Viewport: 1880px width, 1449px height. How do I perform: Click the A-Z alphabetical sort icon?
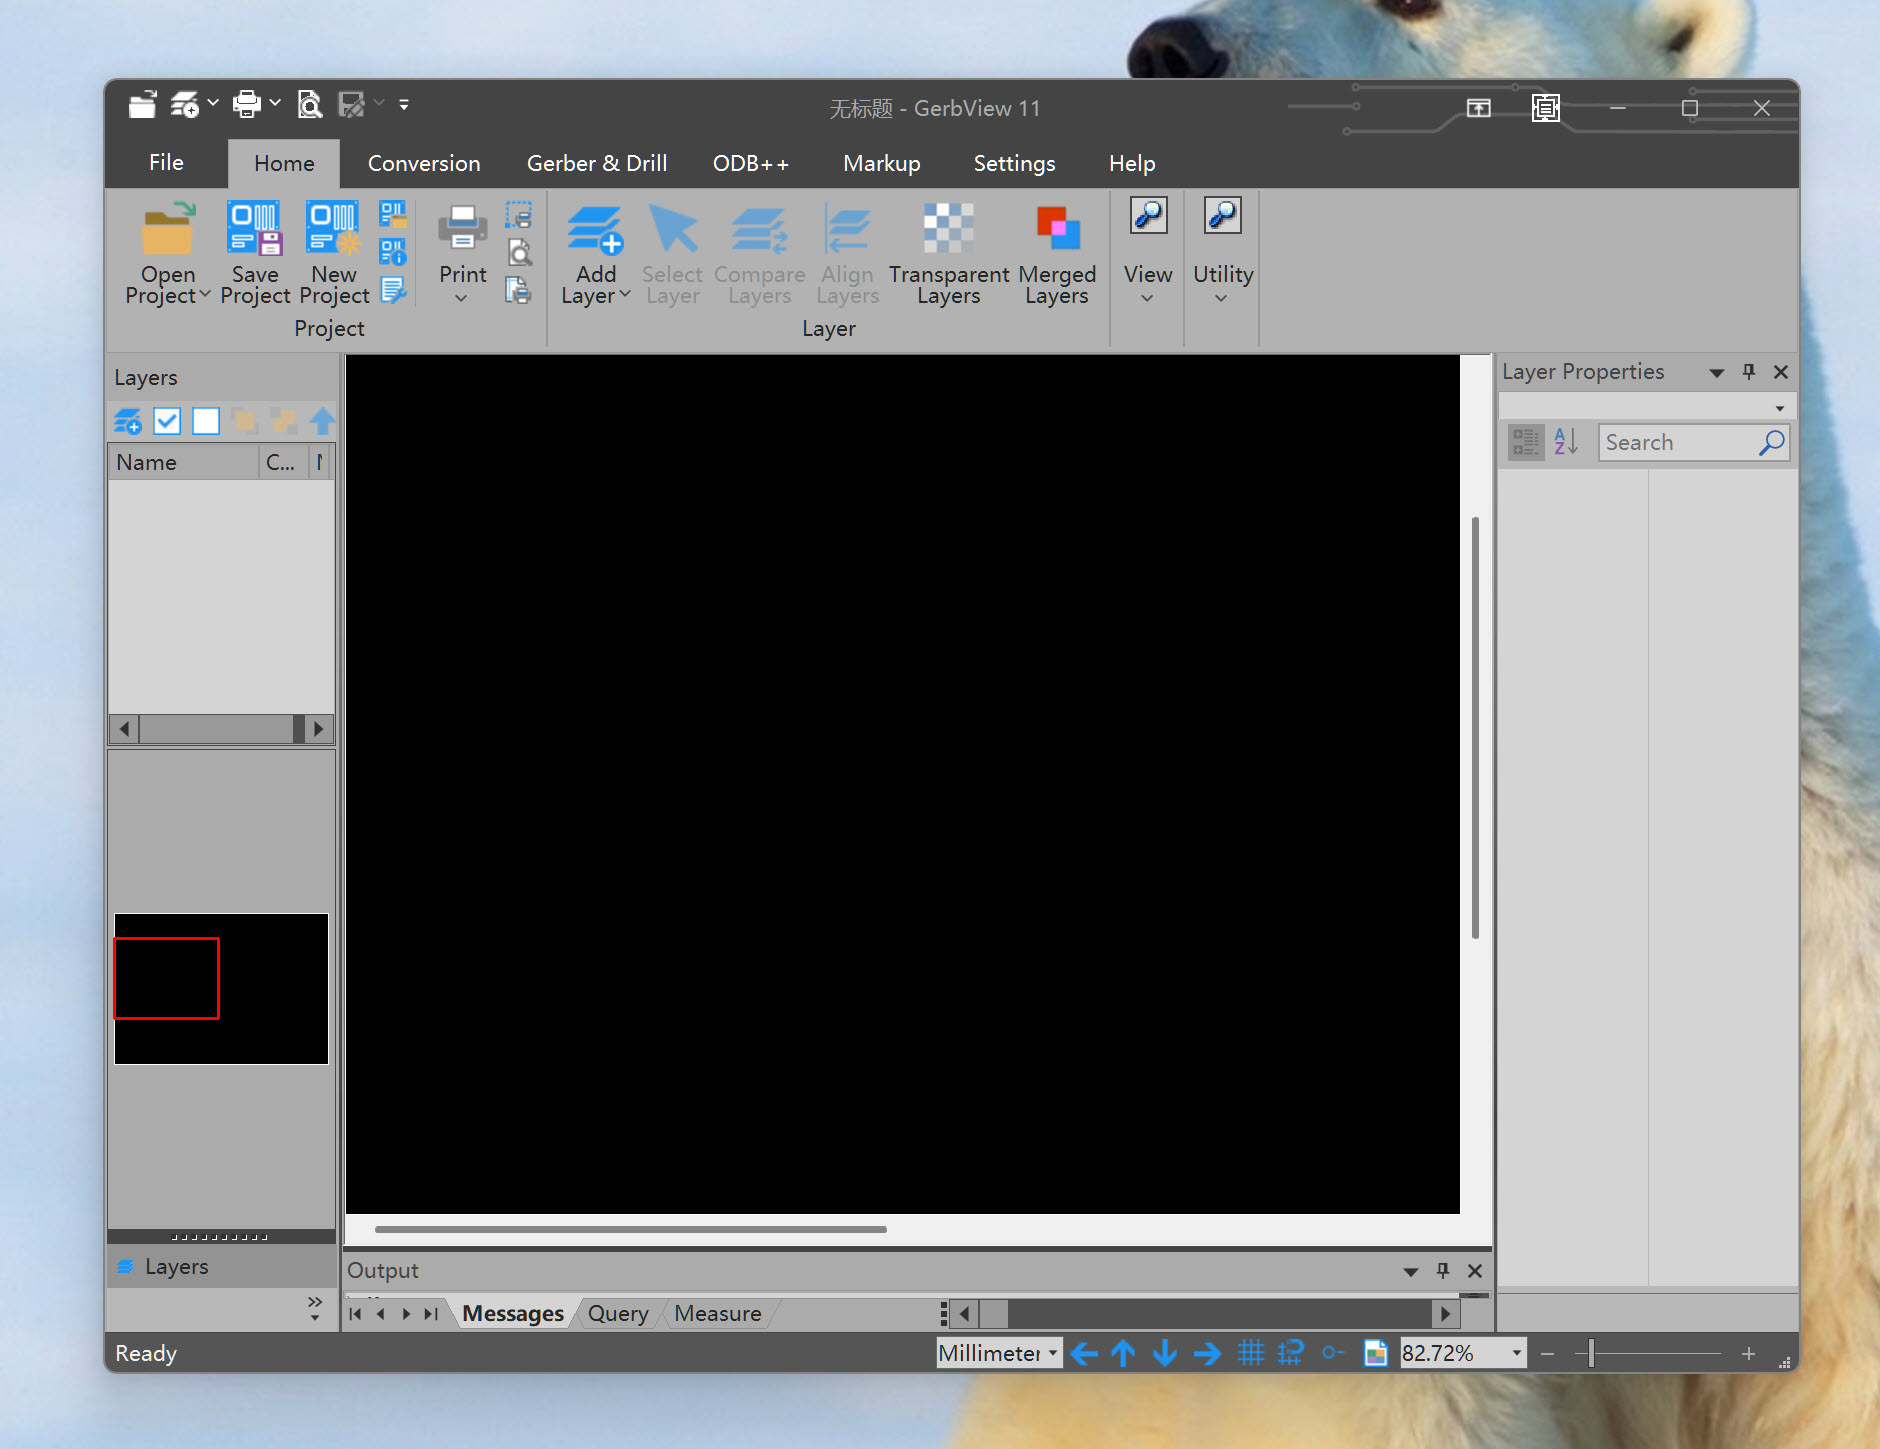point(1566,441)
